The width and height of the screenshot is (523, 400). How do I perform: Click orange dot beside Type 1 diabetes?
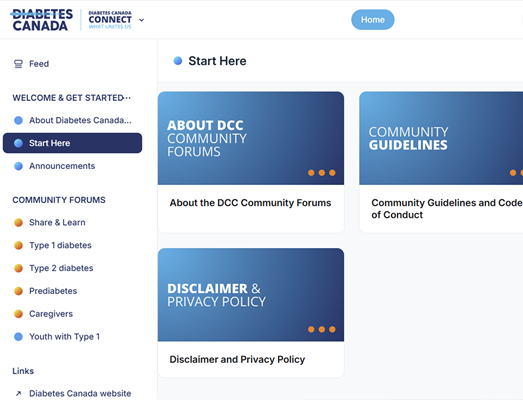[x=18, y=246]
